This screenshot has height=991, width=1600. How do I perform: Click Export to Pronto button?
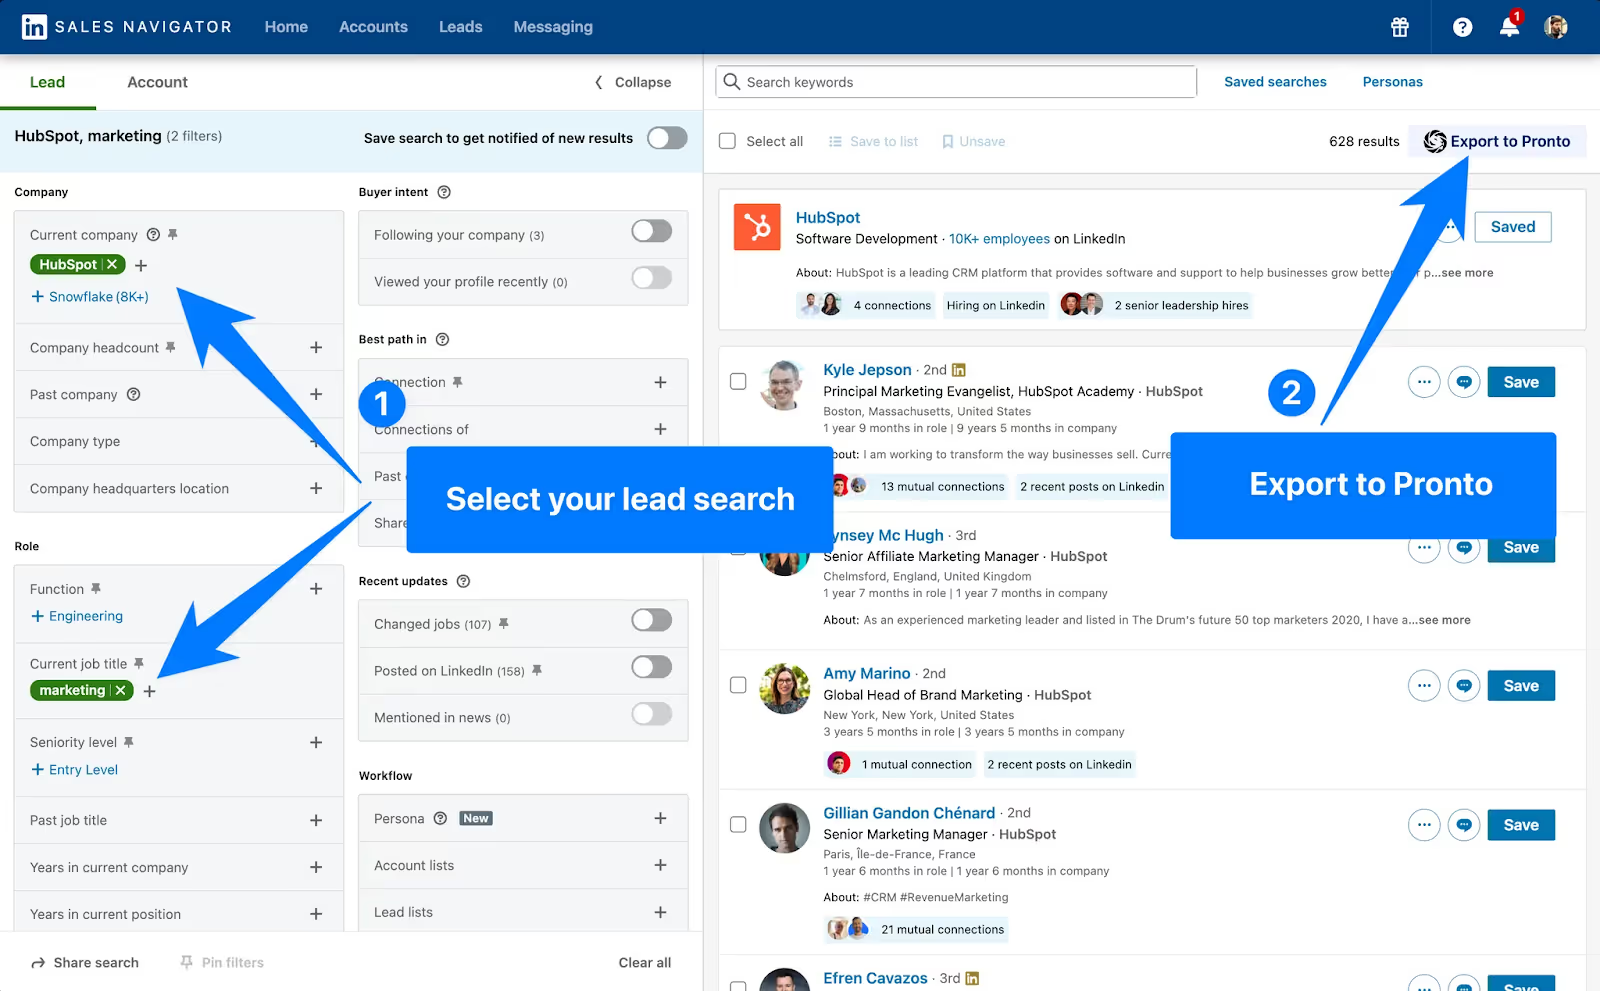click(x=1497, y=141)
